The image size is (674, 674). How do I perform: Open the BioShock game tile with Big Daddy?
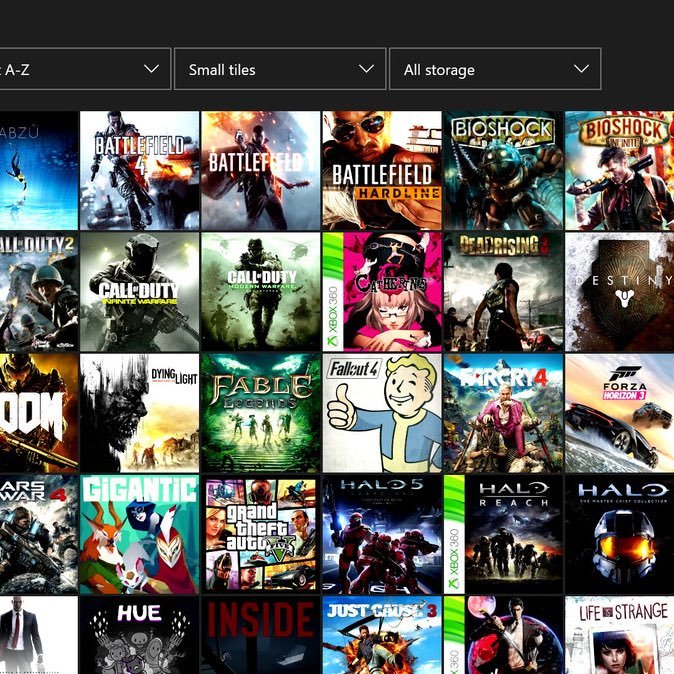pyautogui.click(x=503, y=171)
